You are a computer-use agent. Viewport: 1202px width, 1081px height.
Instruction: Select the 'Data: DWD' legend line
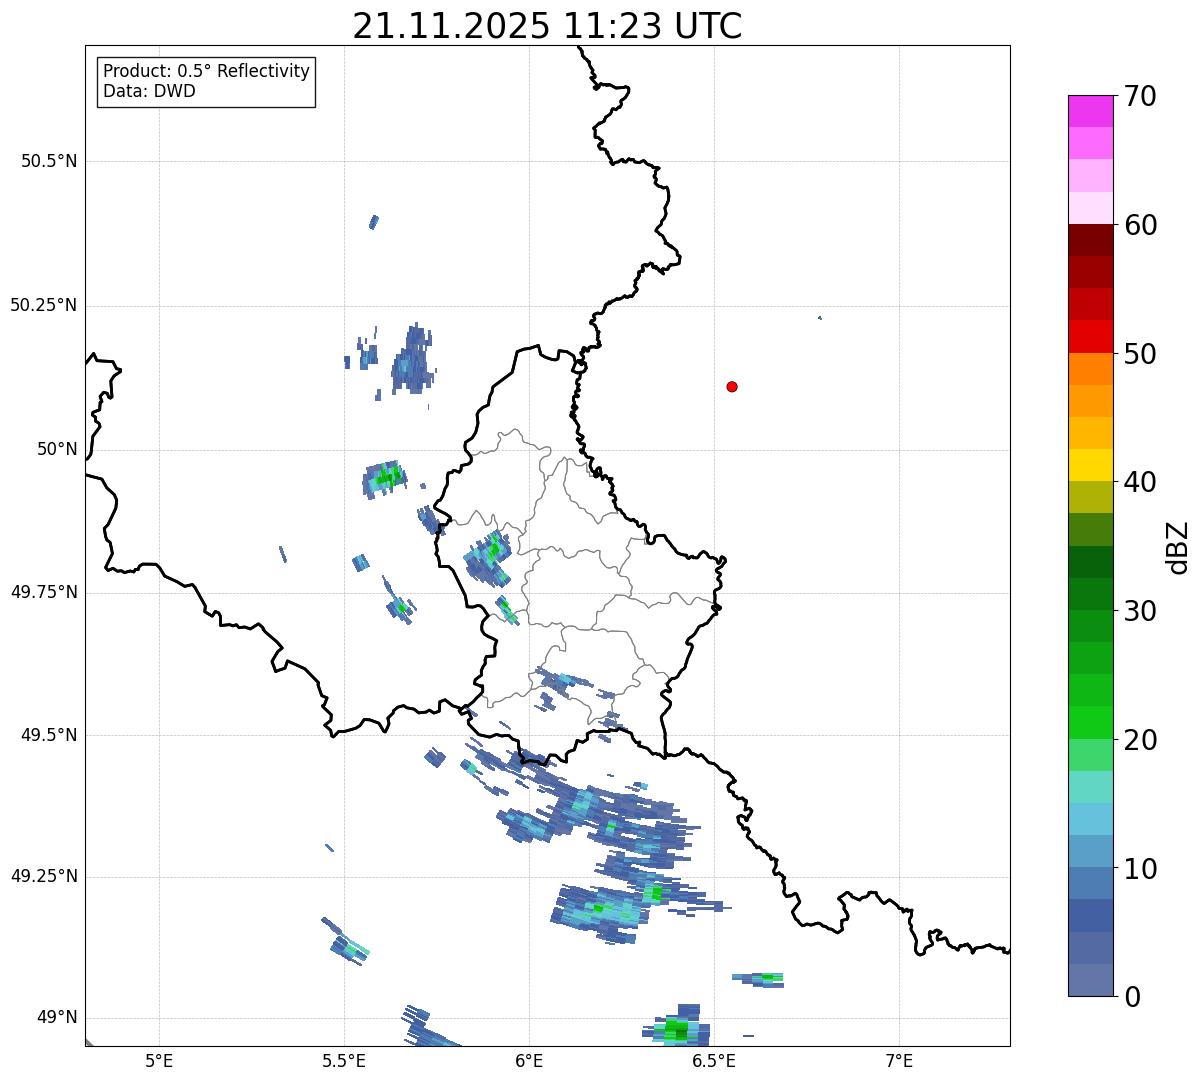tap(149, 91)
